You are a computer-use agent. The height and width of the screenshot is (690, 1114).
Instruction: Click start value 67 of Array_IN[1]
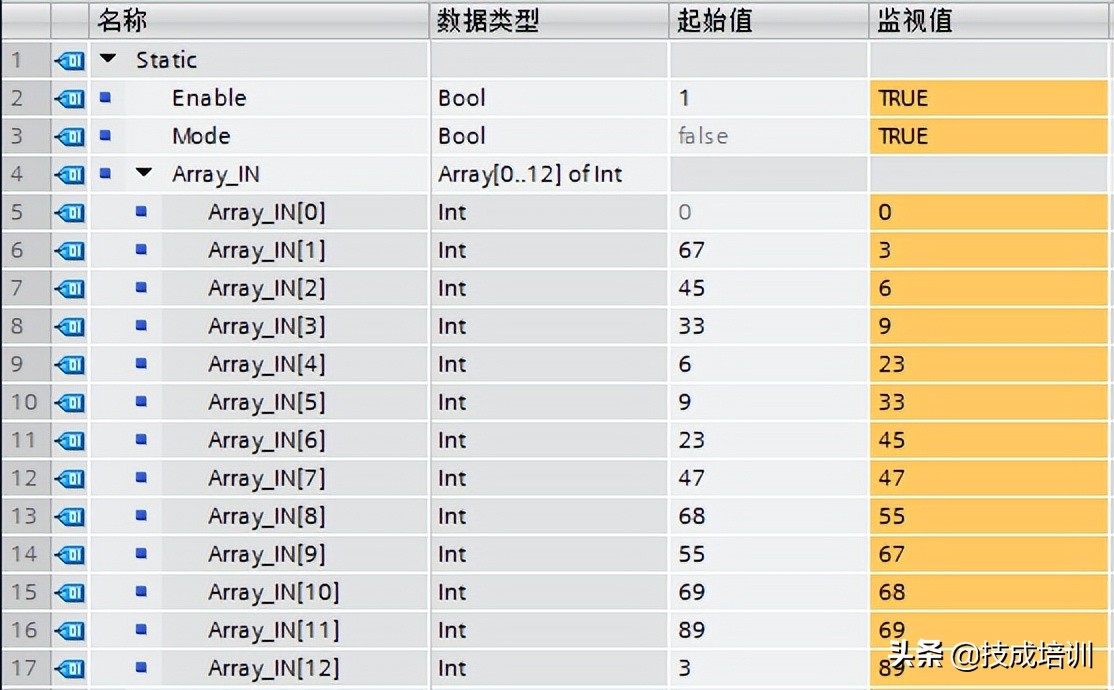[691, 250]
